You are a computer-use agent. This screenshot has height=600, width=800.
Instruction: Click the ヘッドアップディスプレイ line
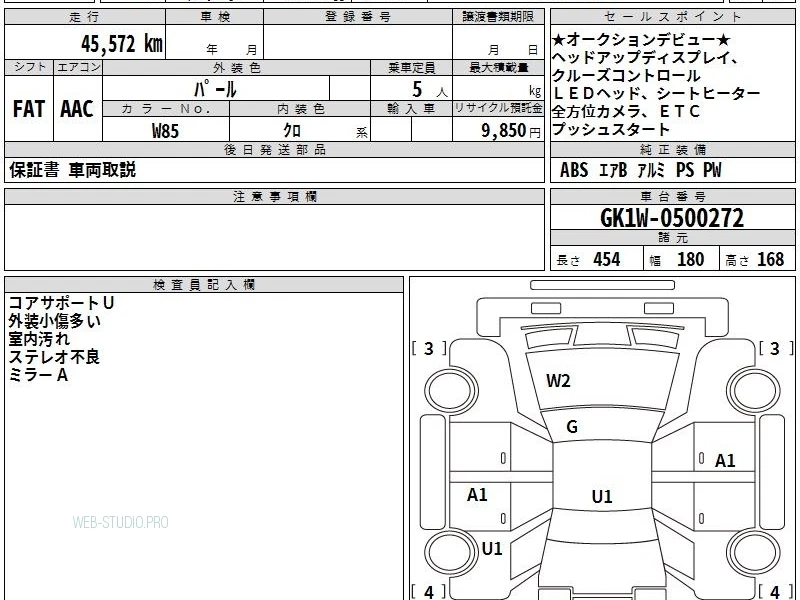(x=645, y=58)
